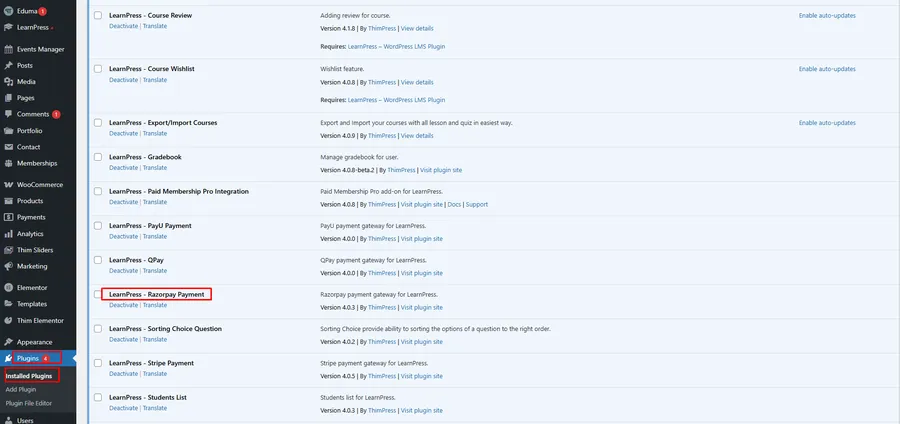Image resolution: width=900 pixels, height=424 pixels.
Task: Click the Posts pushpin icon in sidebar
Action: [9, 65]
